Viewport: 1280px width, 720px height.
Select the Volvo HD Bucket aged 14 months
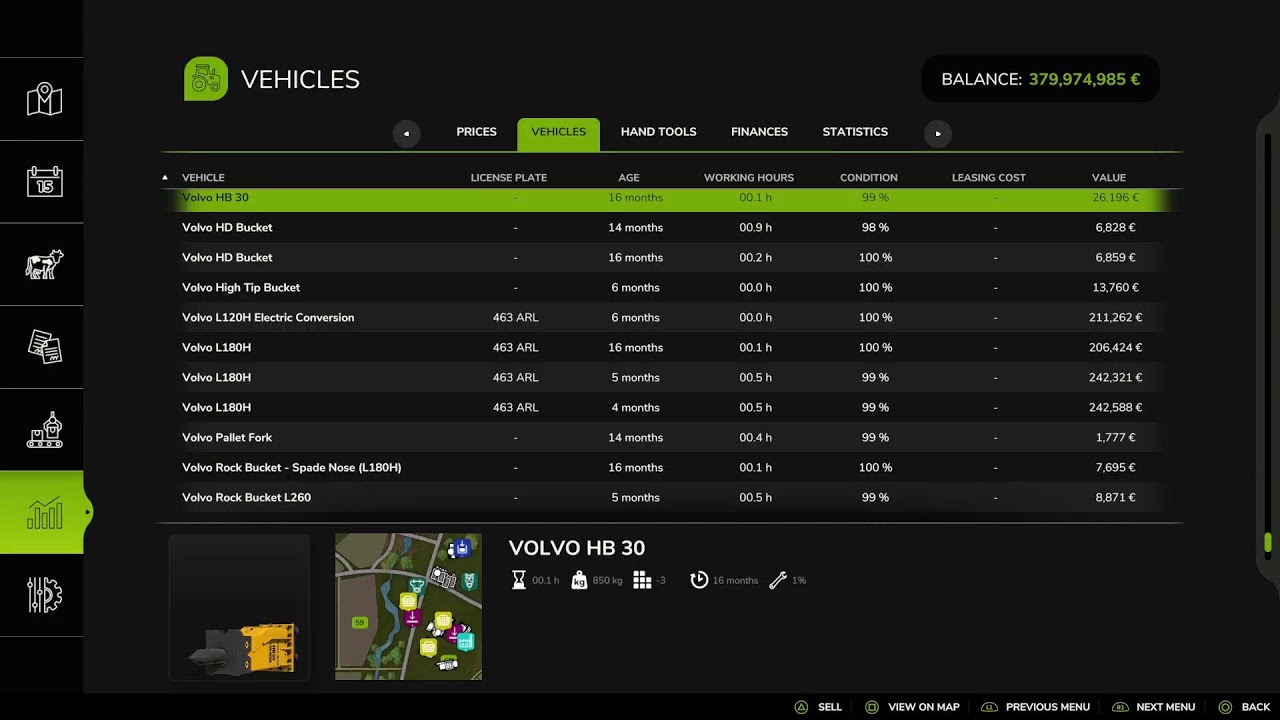point(672,228)
